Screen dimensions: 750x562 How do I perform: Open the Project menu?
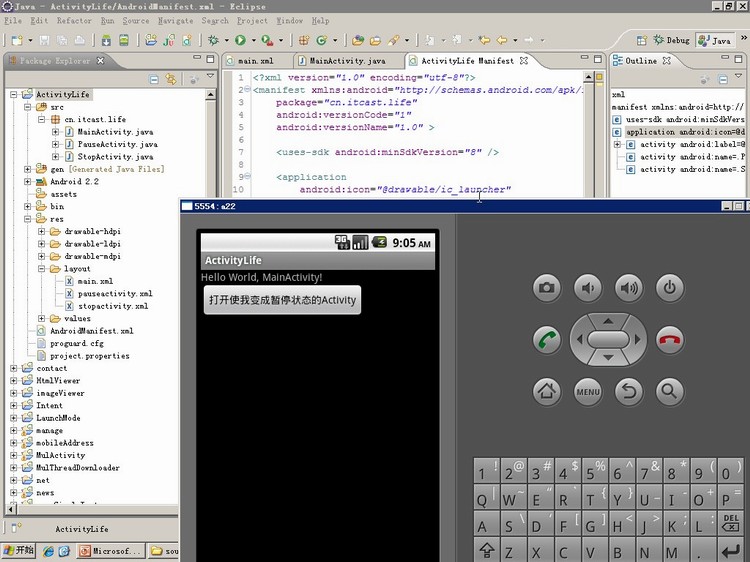(x=252, y=21)
